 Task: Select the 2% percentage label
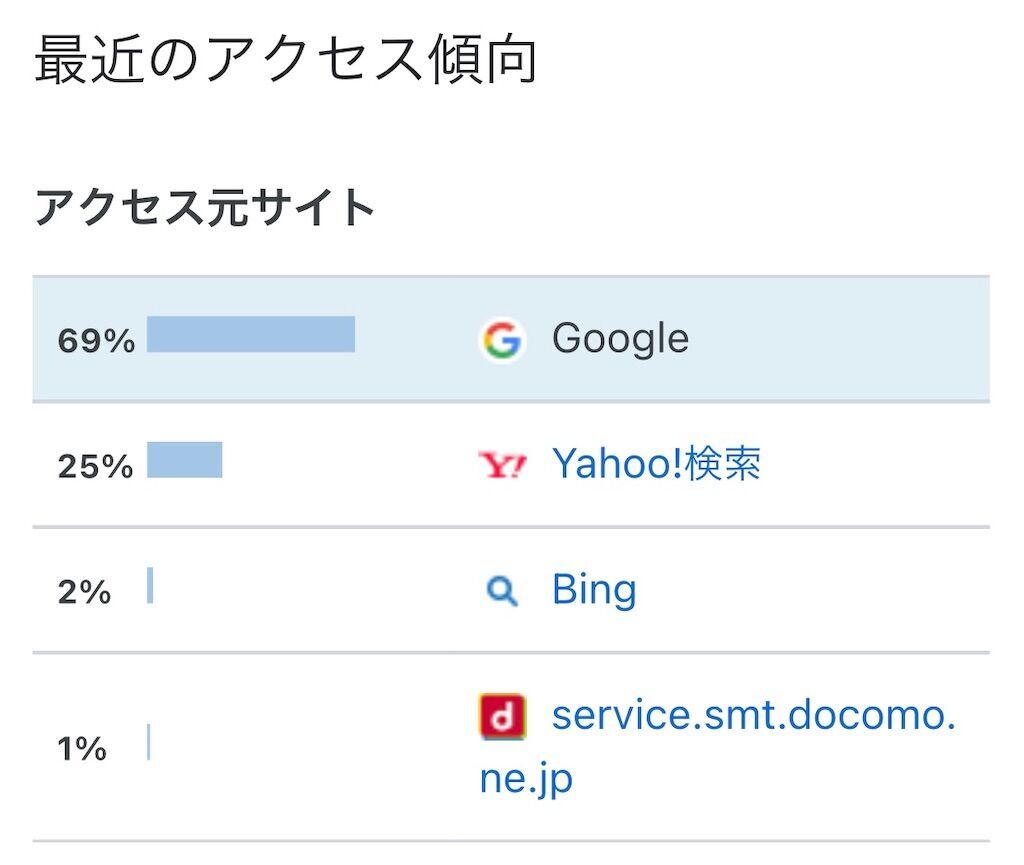click(84, 592)
